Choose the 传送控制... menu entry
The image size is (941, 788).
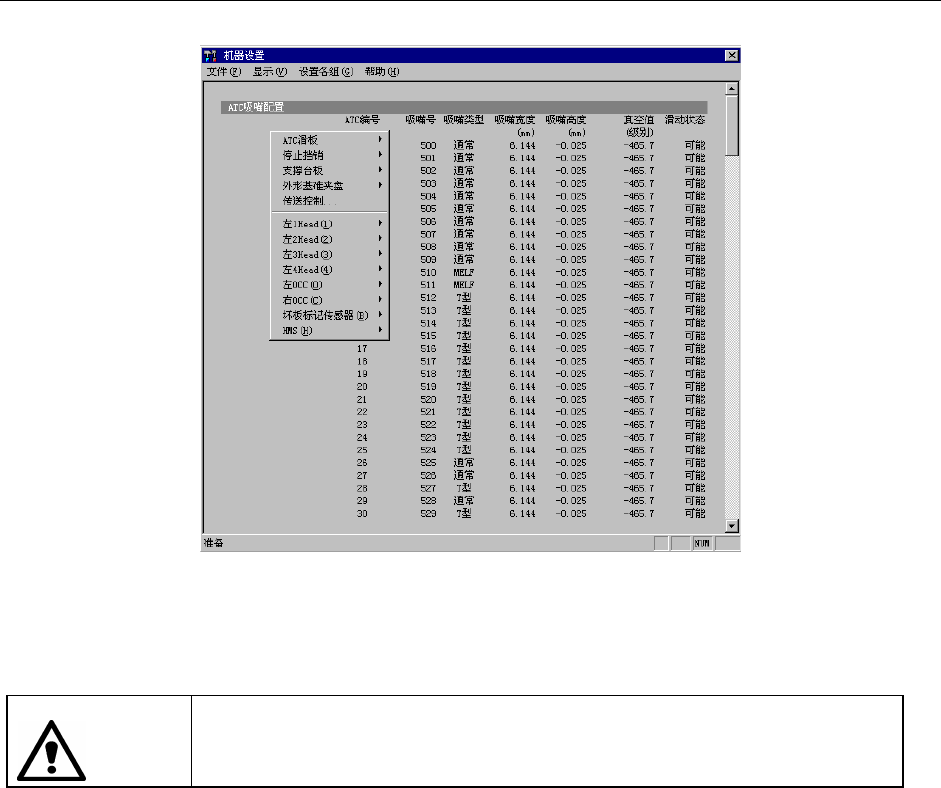pyautogui.click(x=329, y=200)
